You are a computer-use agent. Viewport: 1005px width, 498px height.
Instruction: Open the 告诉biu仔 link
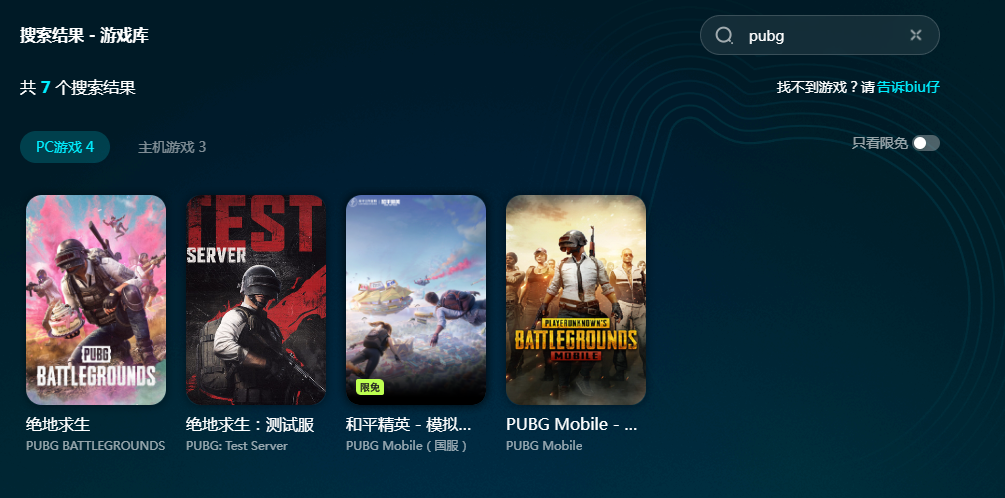pos(908,87)
